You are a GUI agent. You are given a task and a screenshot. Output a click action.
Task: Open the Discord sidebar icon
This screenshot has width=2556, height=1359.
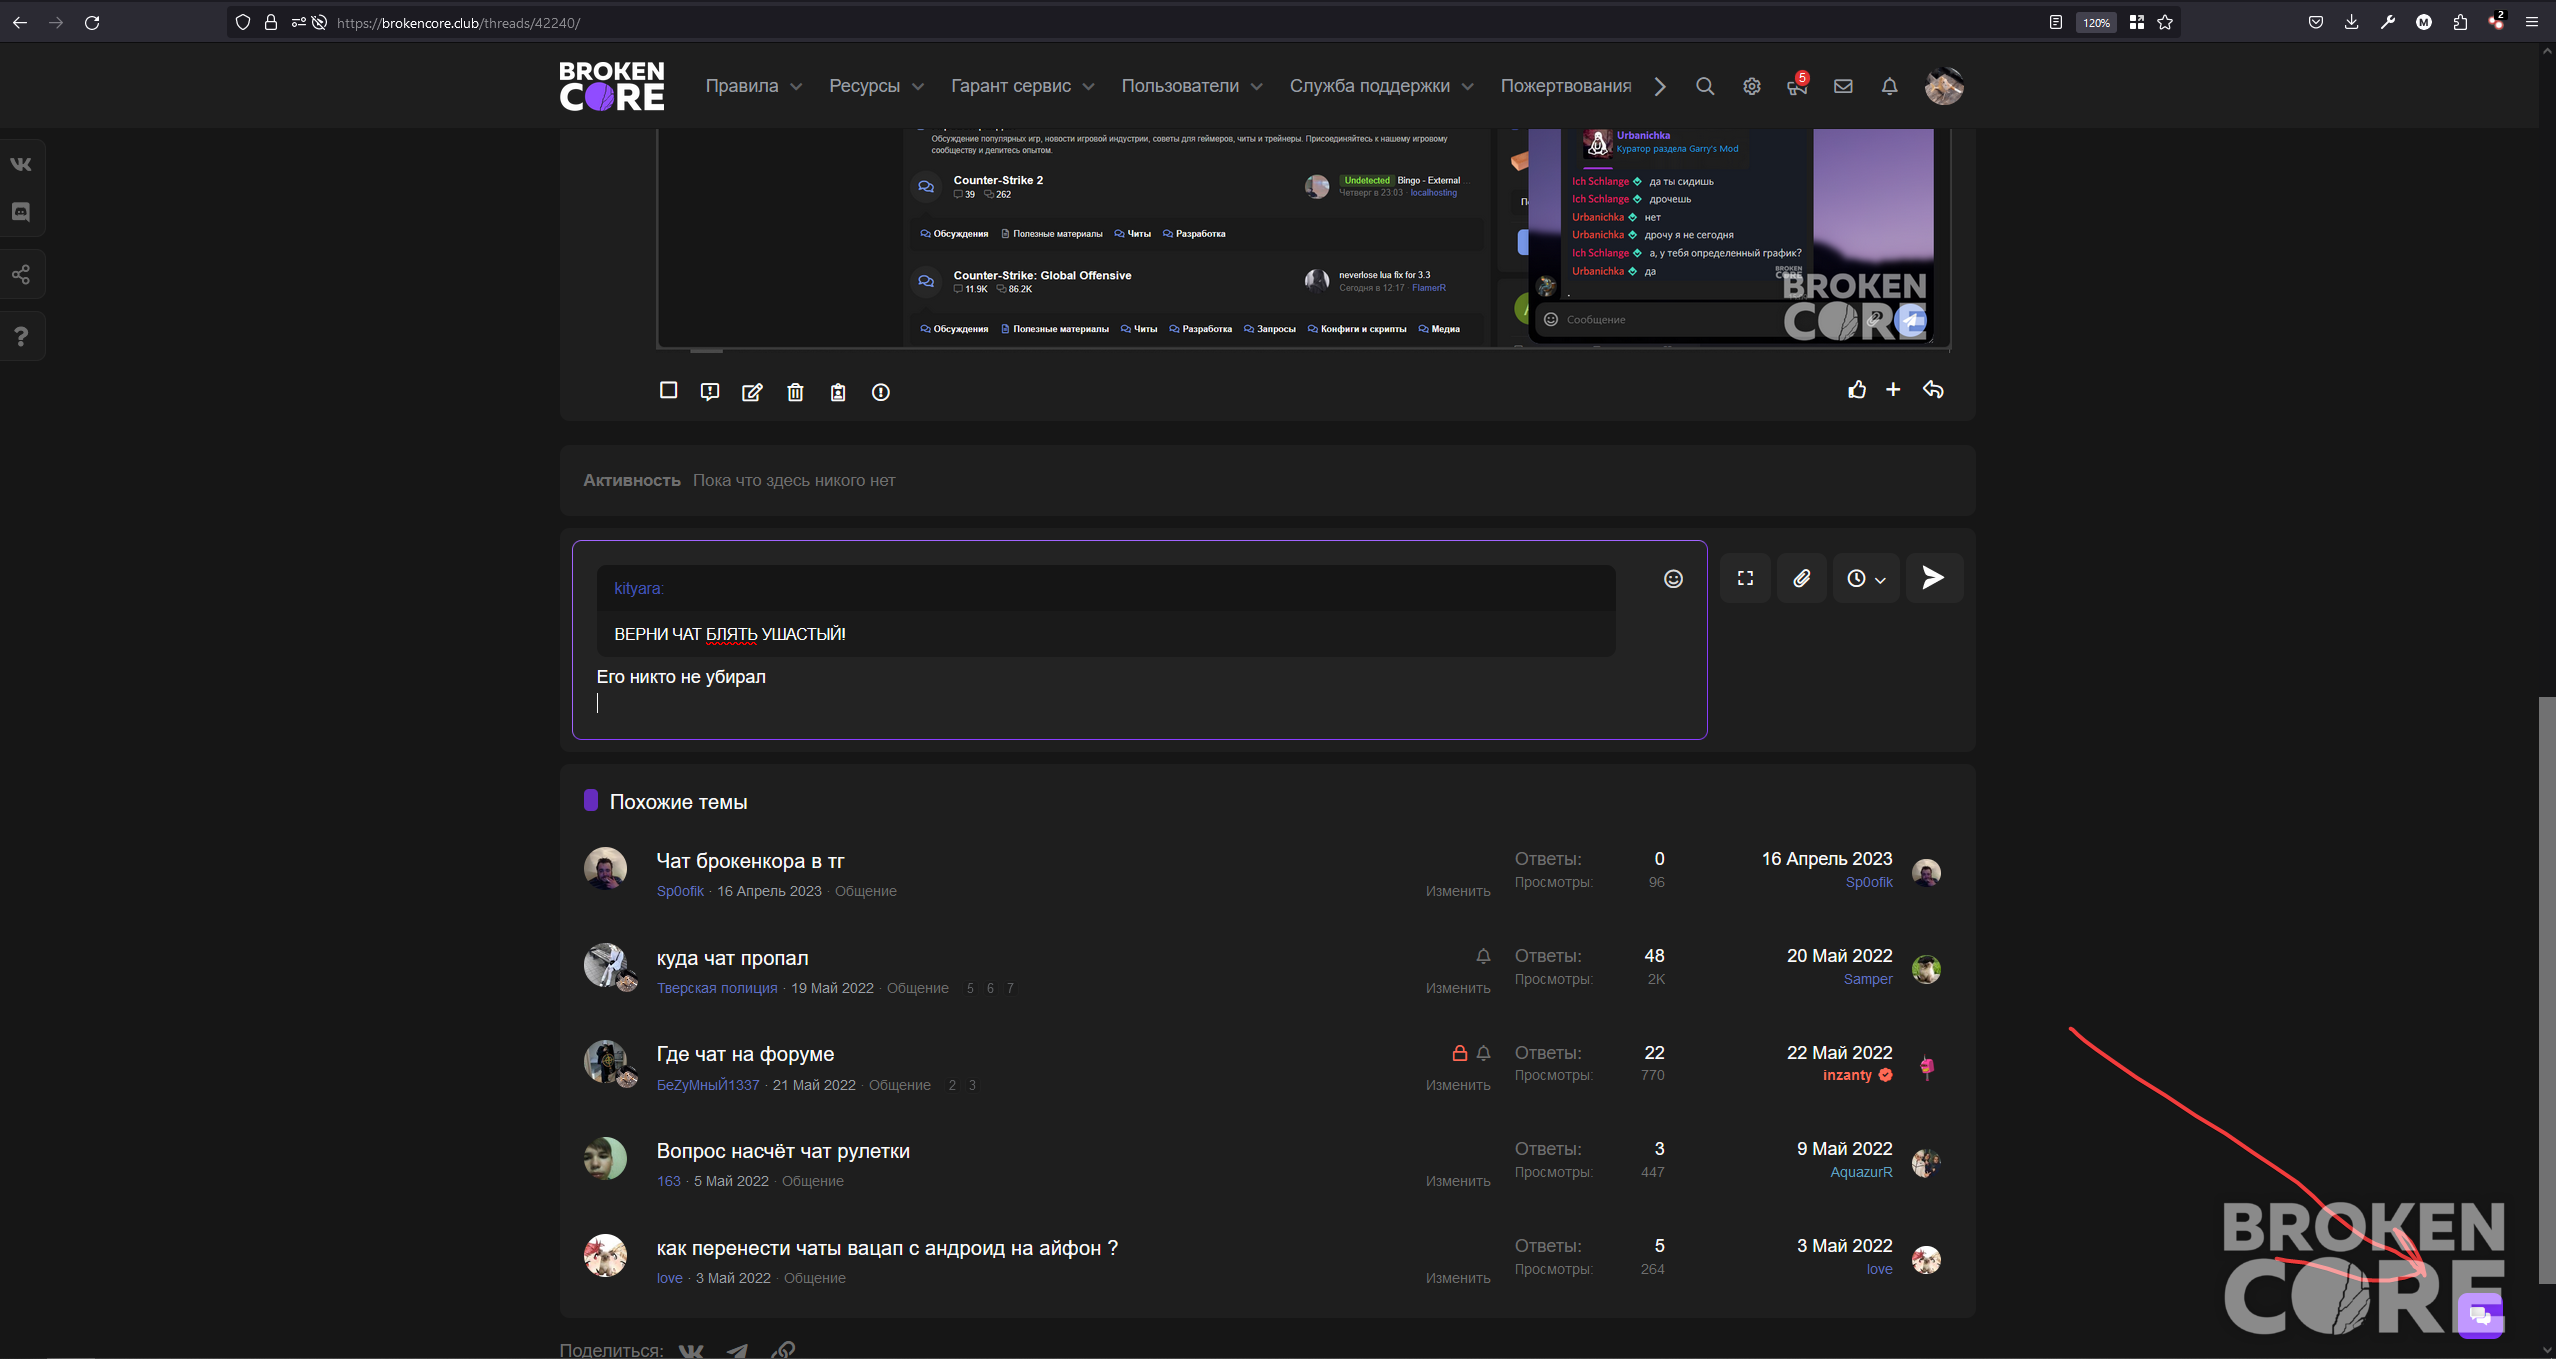pyautogui.click(x=21, y=211)
